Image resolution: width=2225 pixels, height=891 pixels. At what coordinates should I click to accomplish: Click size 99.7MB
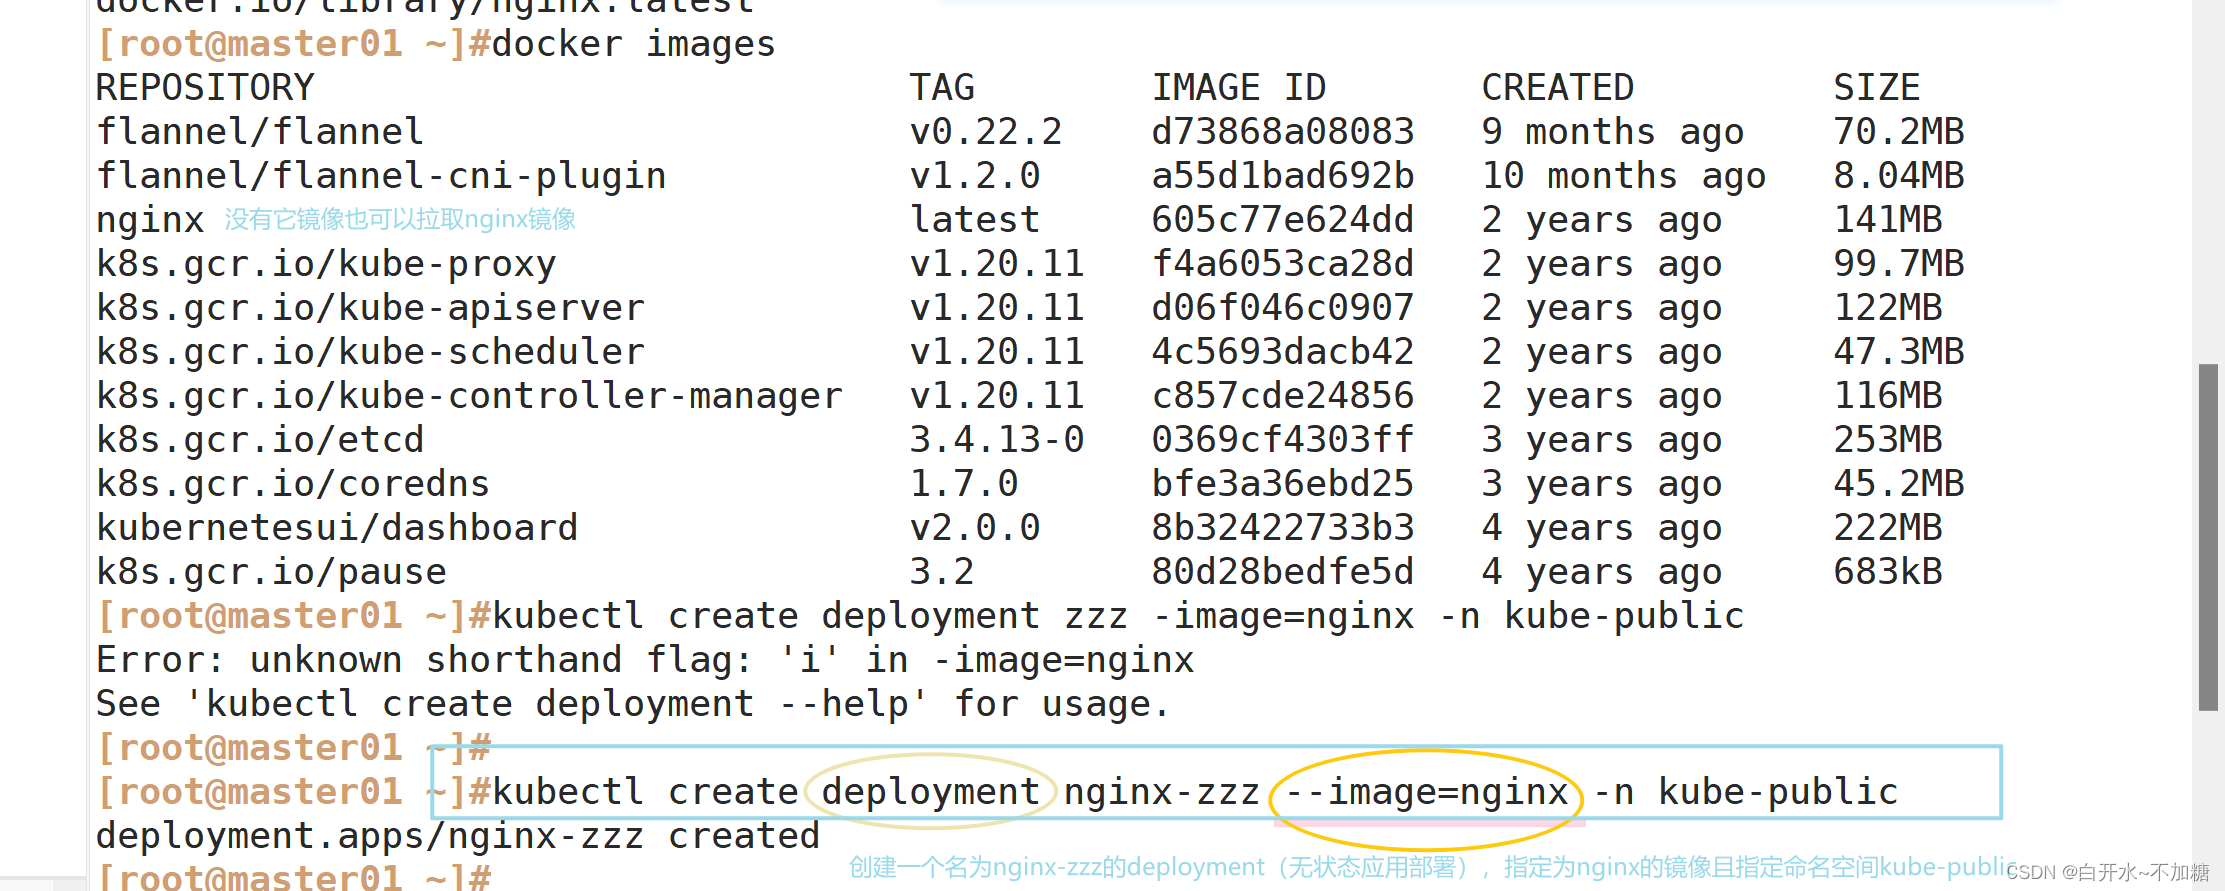(1899, 264)
